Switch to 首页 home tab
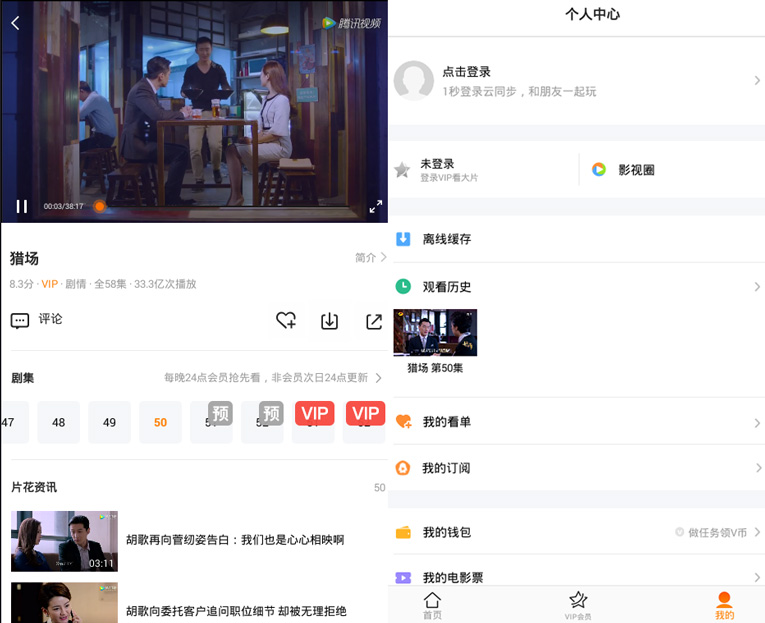Image resolution: width=765 pixels, height=623 pixels. click(x=432, y=605)
